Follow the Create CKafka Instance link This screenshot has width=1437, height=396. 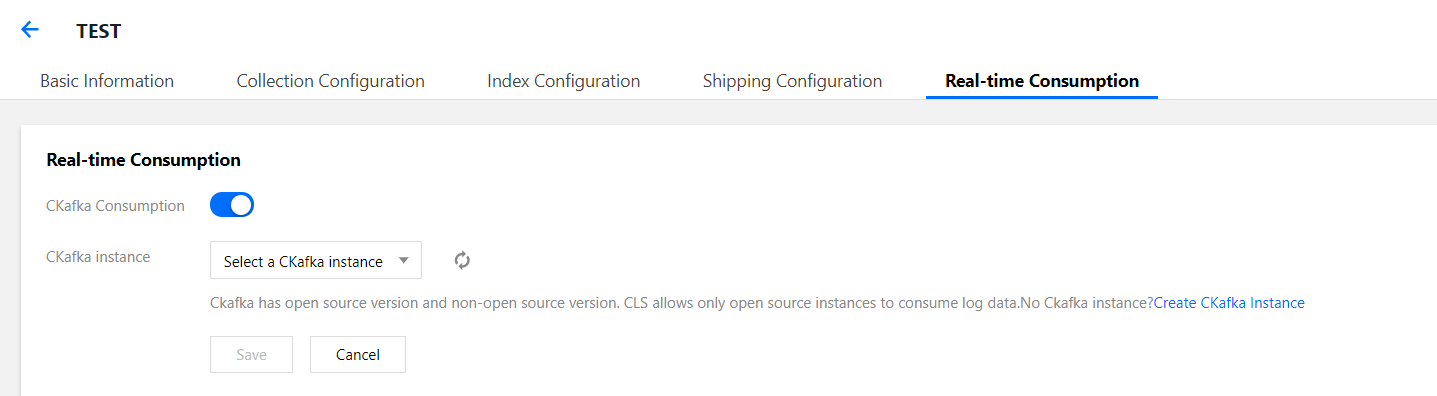pos(1229,303)
